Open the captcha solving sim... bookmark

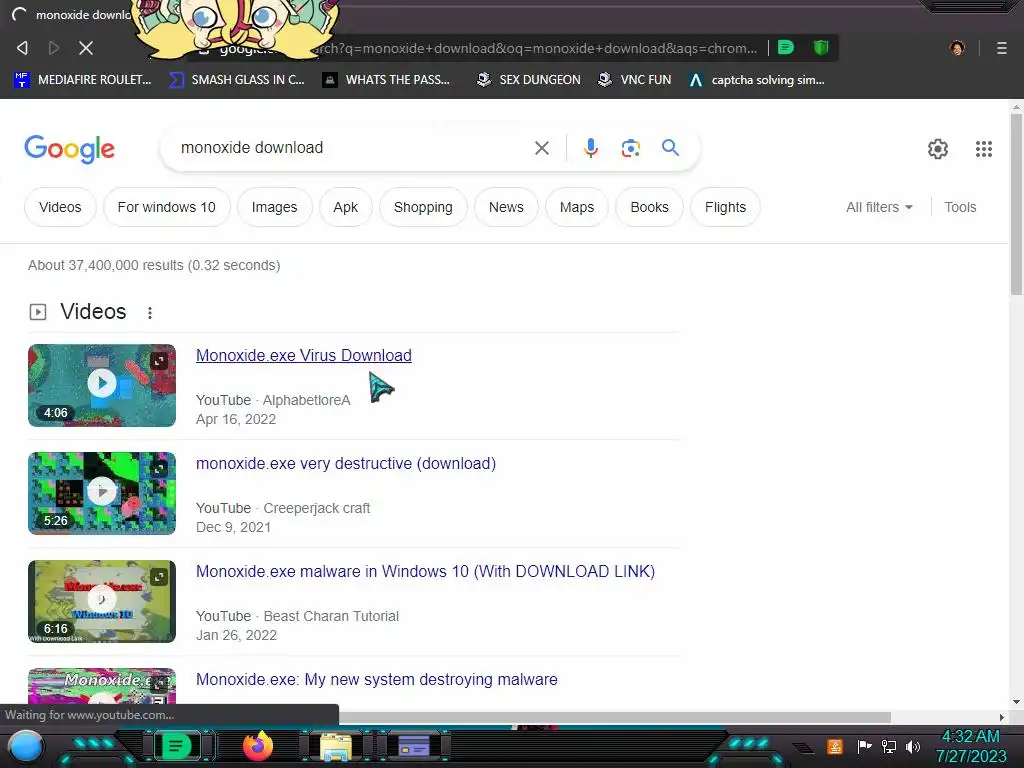click(x=757, y=80)
